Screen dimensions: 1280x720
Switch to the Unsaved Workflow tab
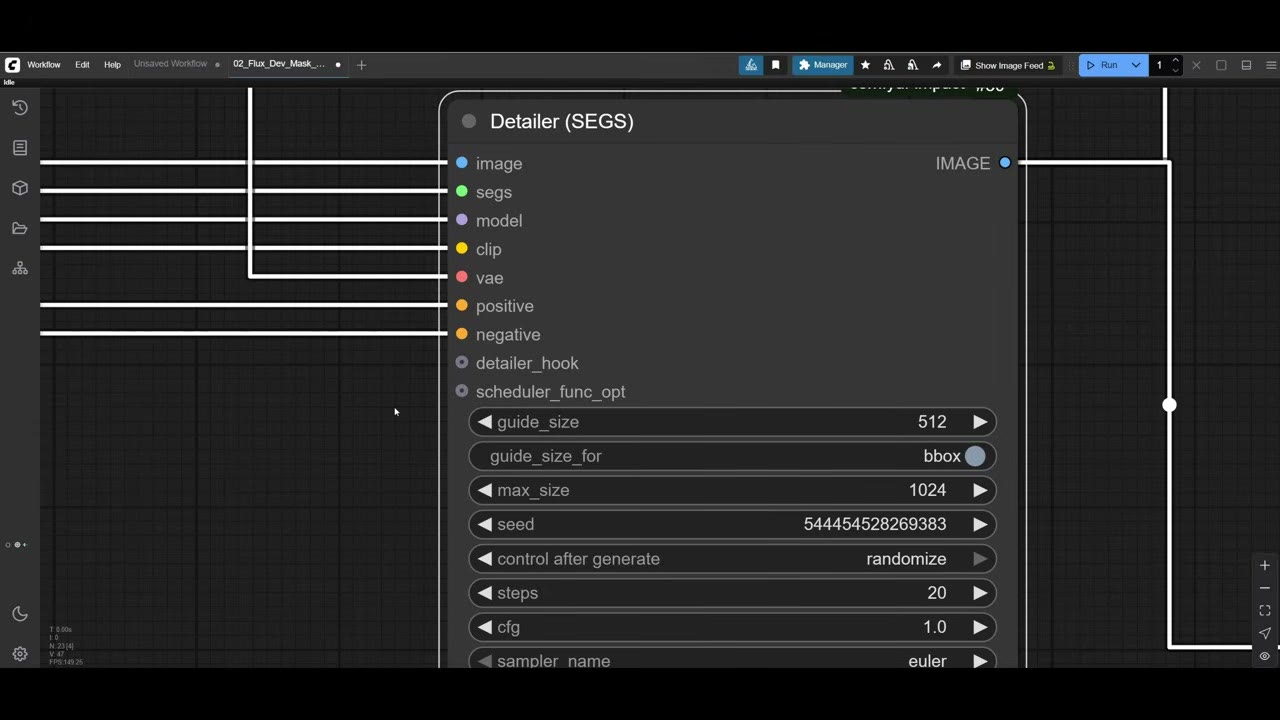171,64
